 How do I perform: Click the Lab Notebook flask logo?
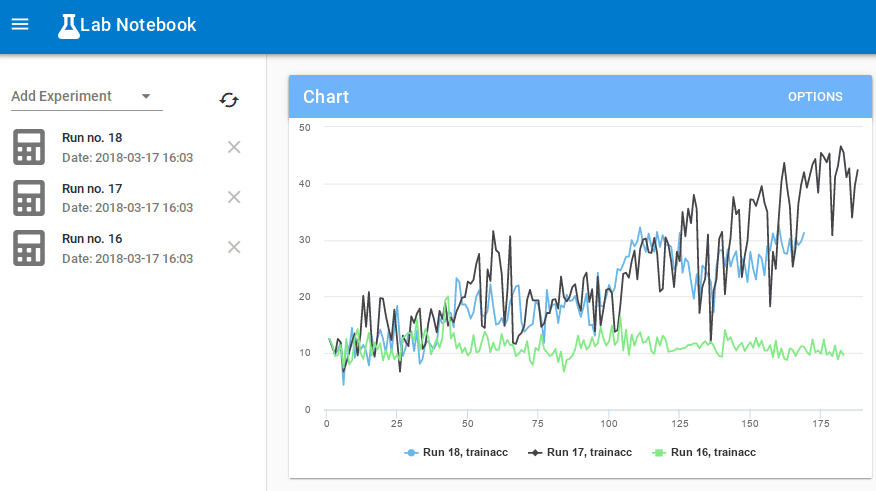click(x=68, y=26)
